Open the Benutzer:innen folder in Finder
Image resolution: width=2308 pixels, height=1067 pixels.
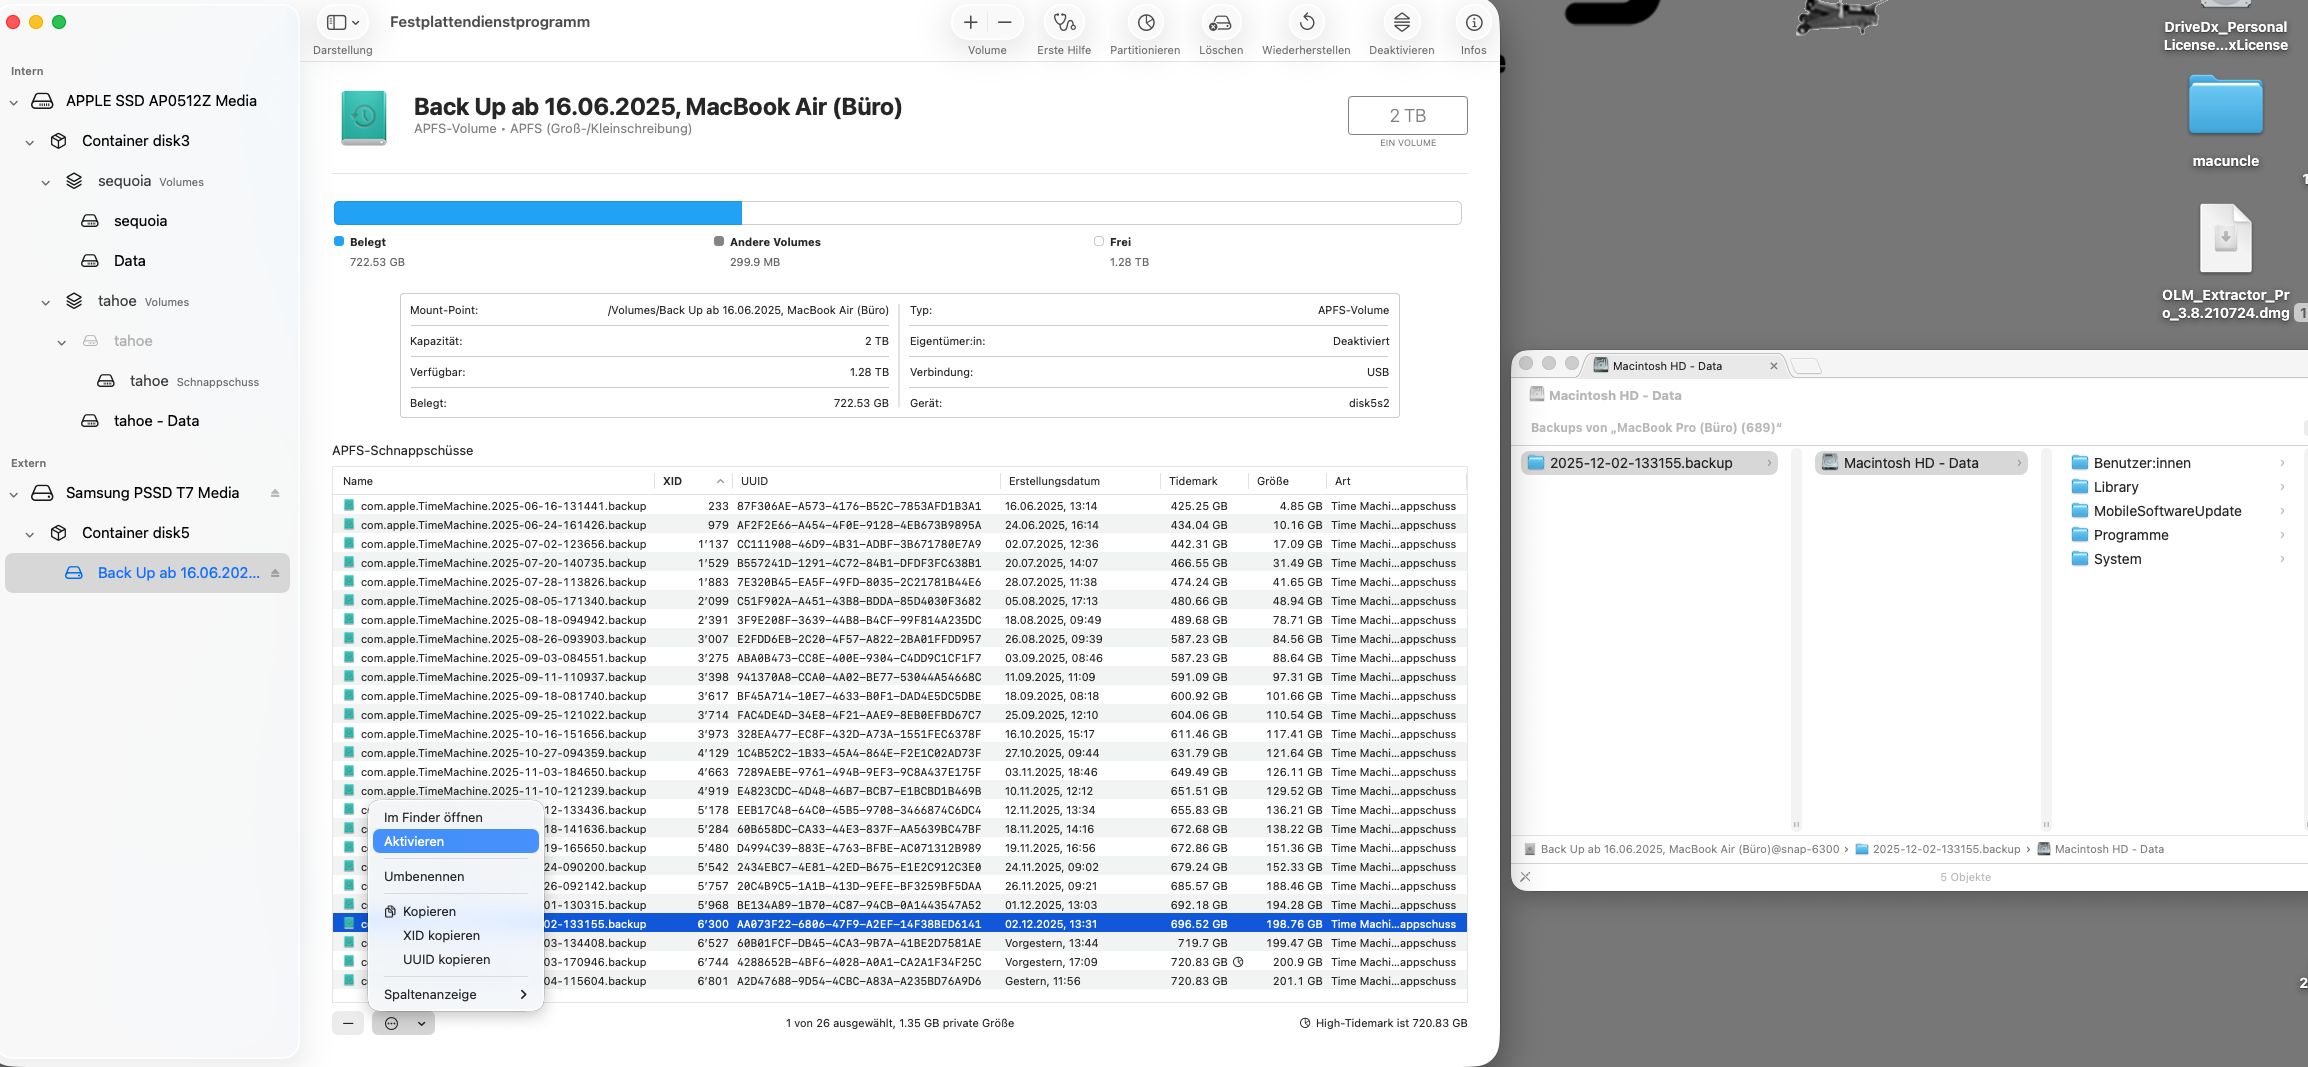tap(2141, 463)
